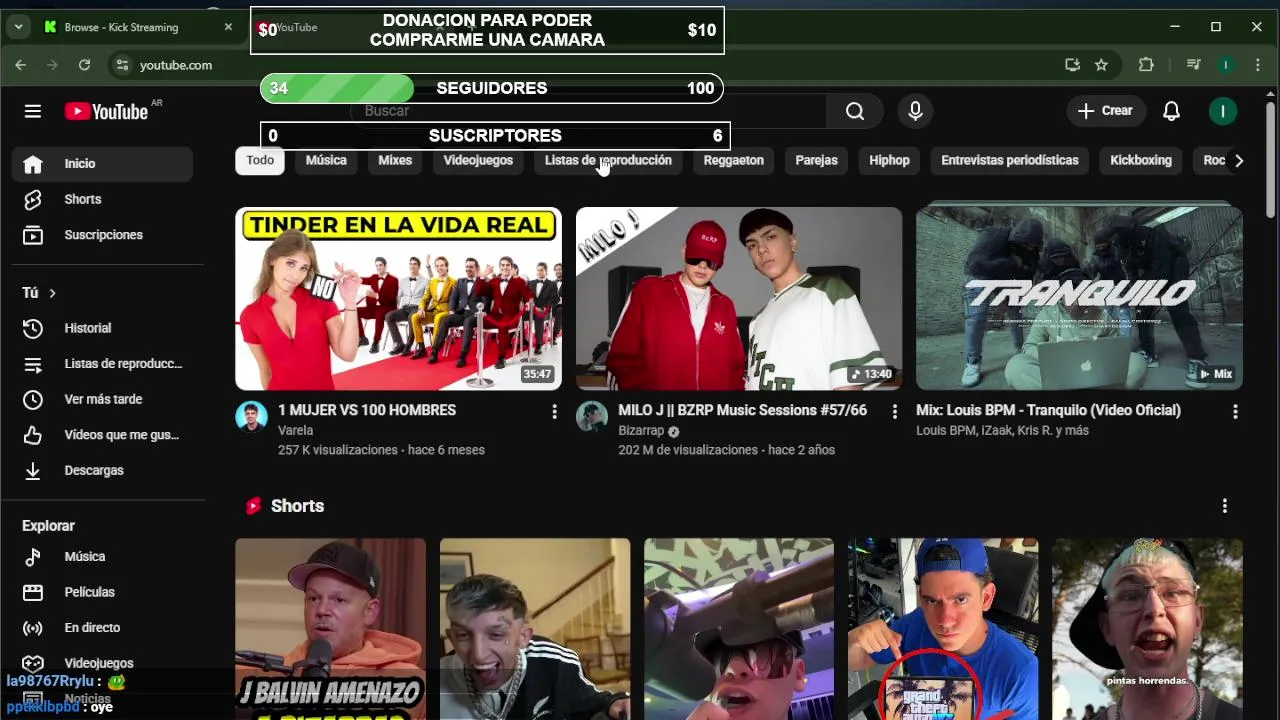The width and height of the screenshot is (1280, 720).
Task: Select the Parejas filter chip
Action: [x=816, y=160]
